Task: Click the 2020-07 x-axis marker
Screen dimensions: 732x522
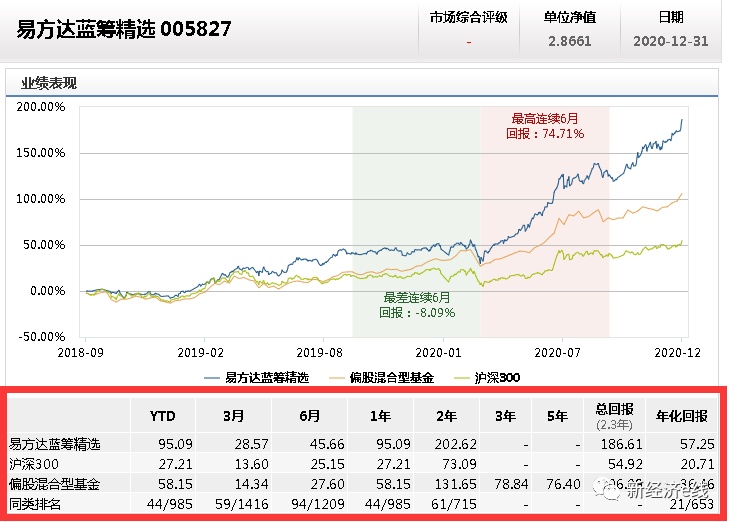Action: click(557, 353)
